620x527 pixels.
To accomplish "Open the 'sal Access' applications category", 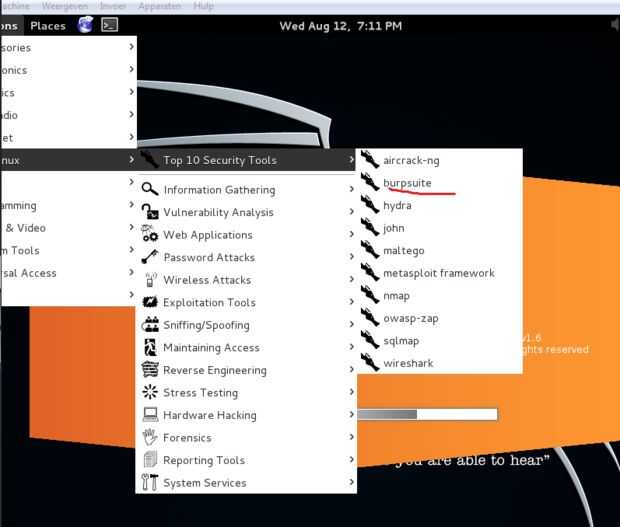I will (x=68, y=272).
